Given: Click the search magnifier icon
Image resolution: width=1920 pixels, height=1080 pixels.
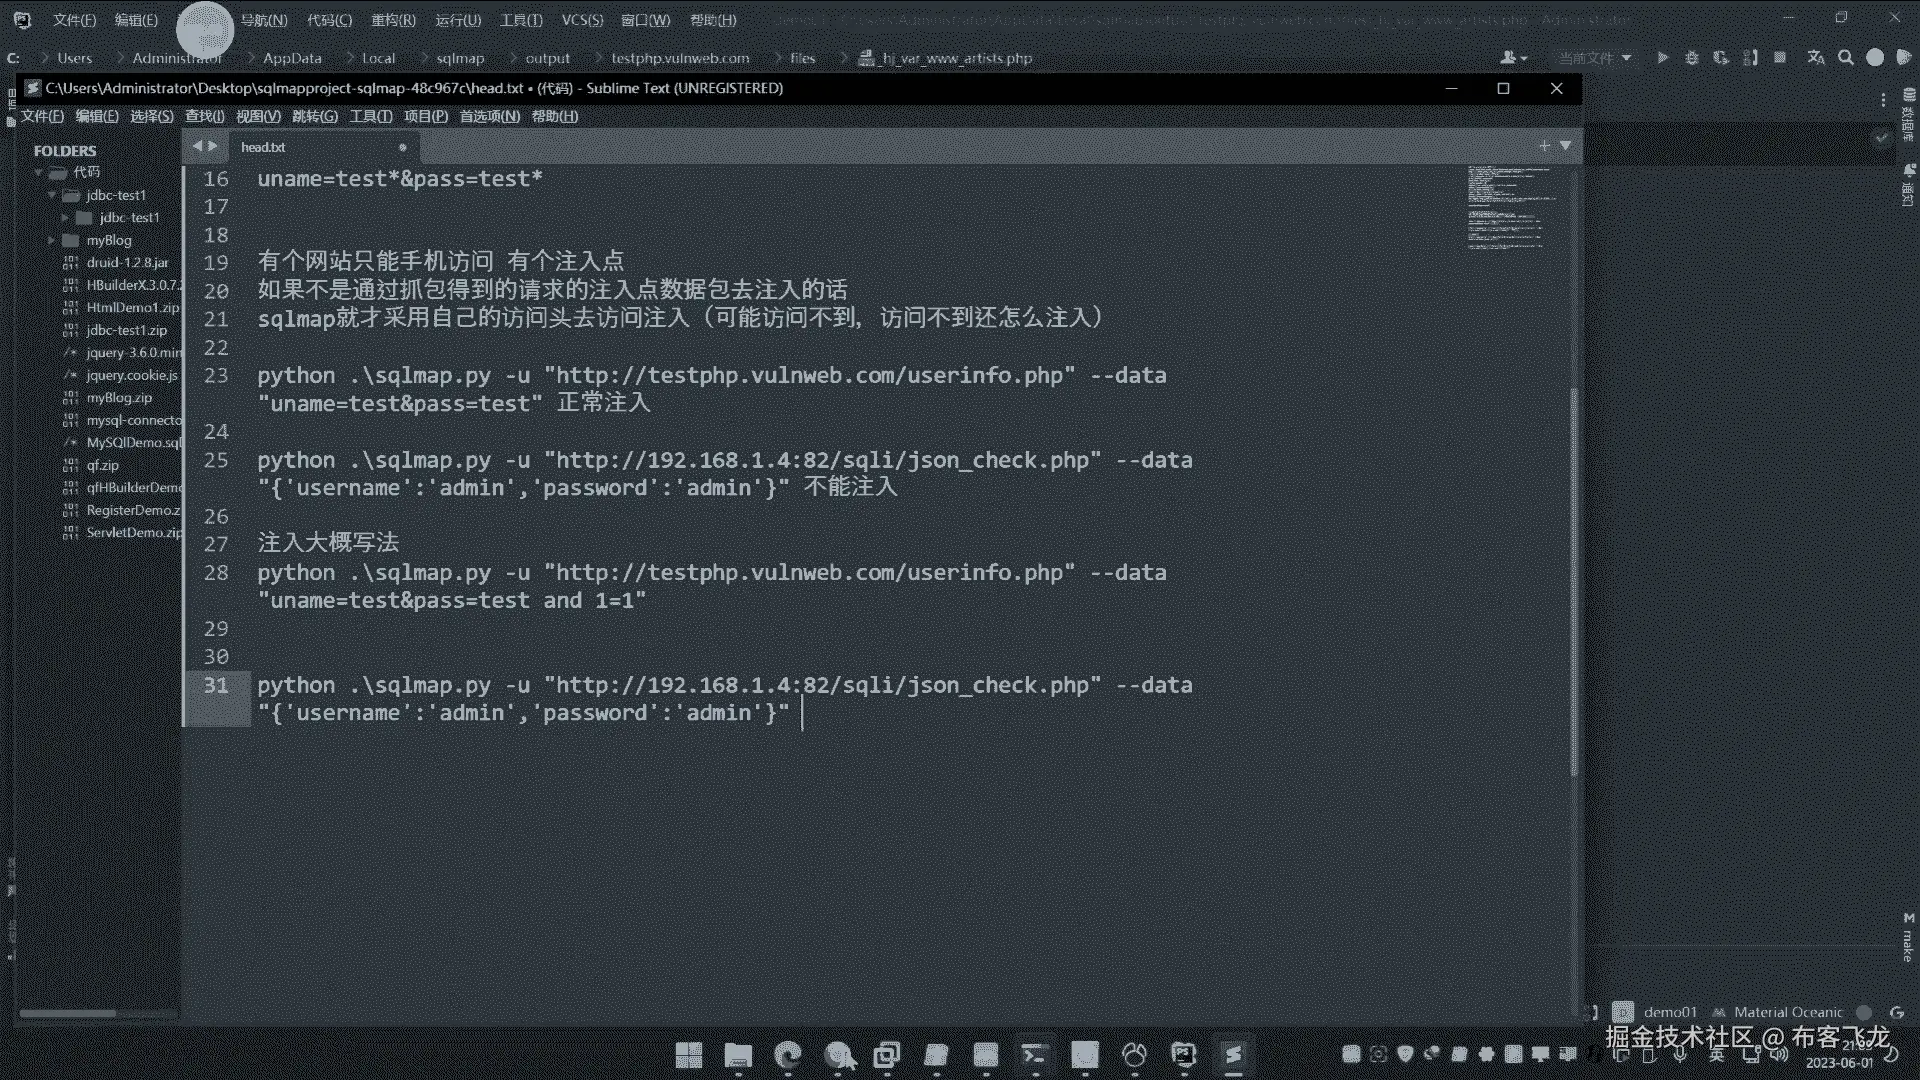Looking at the screenshot, I should click(x=1846, y=58).
